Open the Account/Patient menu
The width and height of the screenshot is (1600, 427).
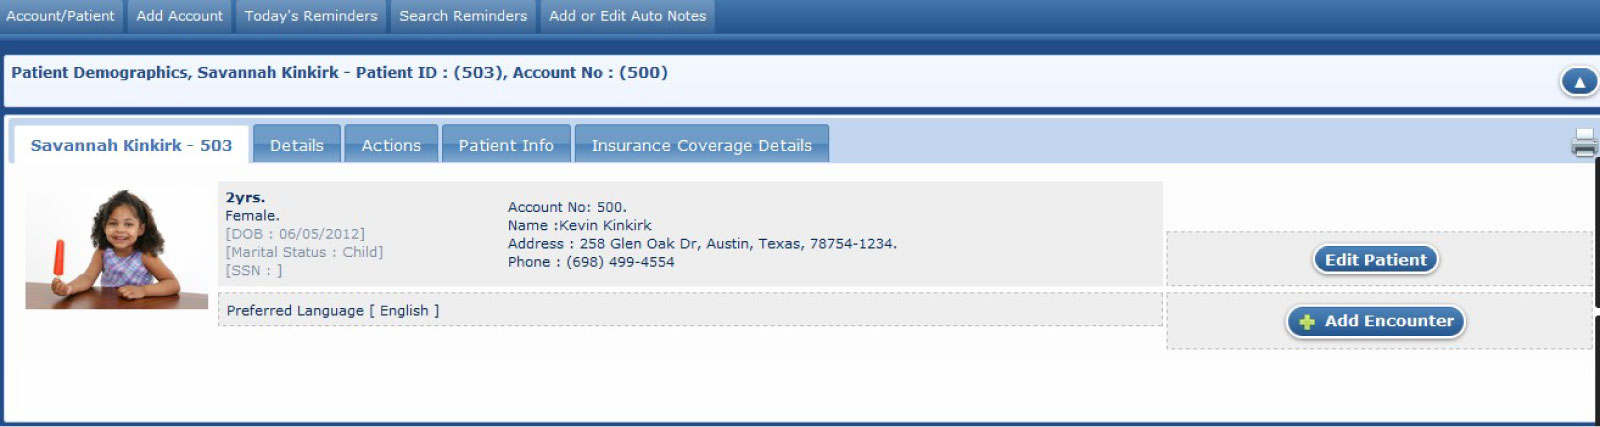60,16
